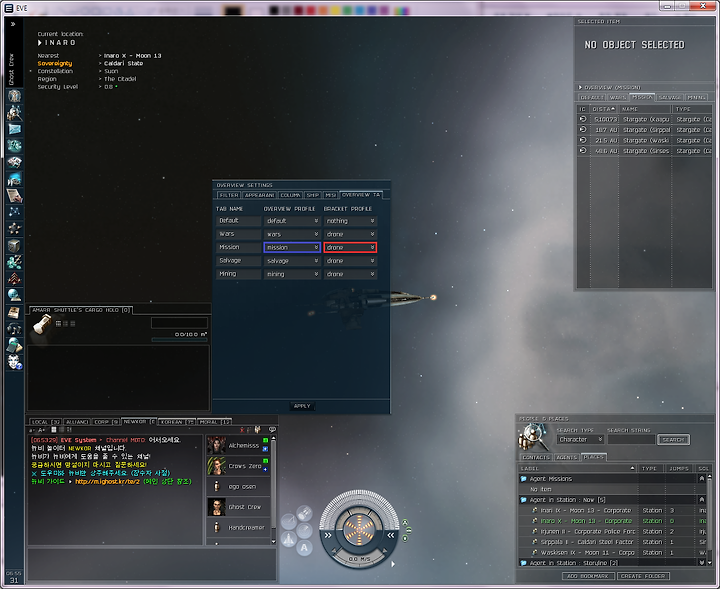Viewport: 720px width, 589px height.
Task: Sort the places list by Jumps column
Action: pyautogui.click(x=679, y=468)
